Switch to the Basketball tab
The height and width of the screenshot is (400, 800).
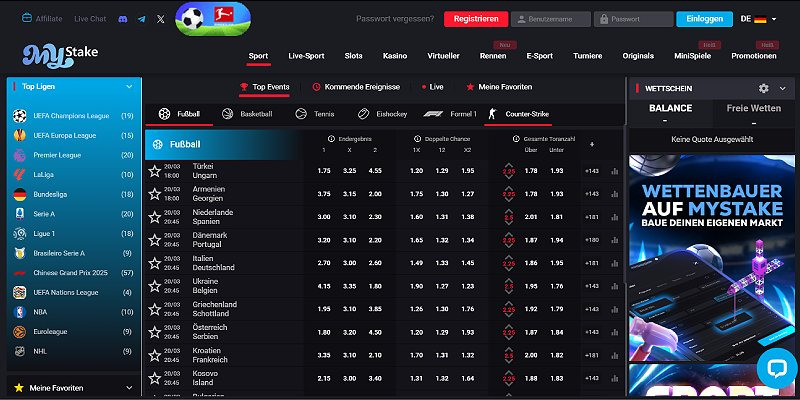(248, 115)
